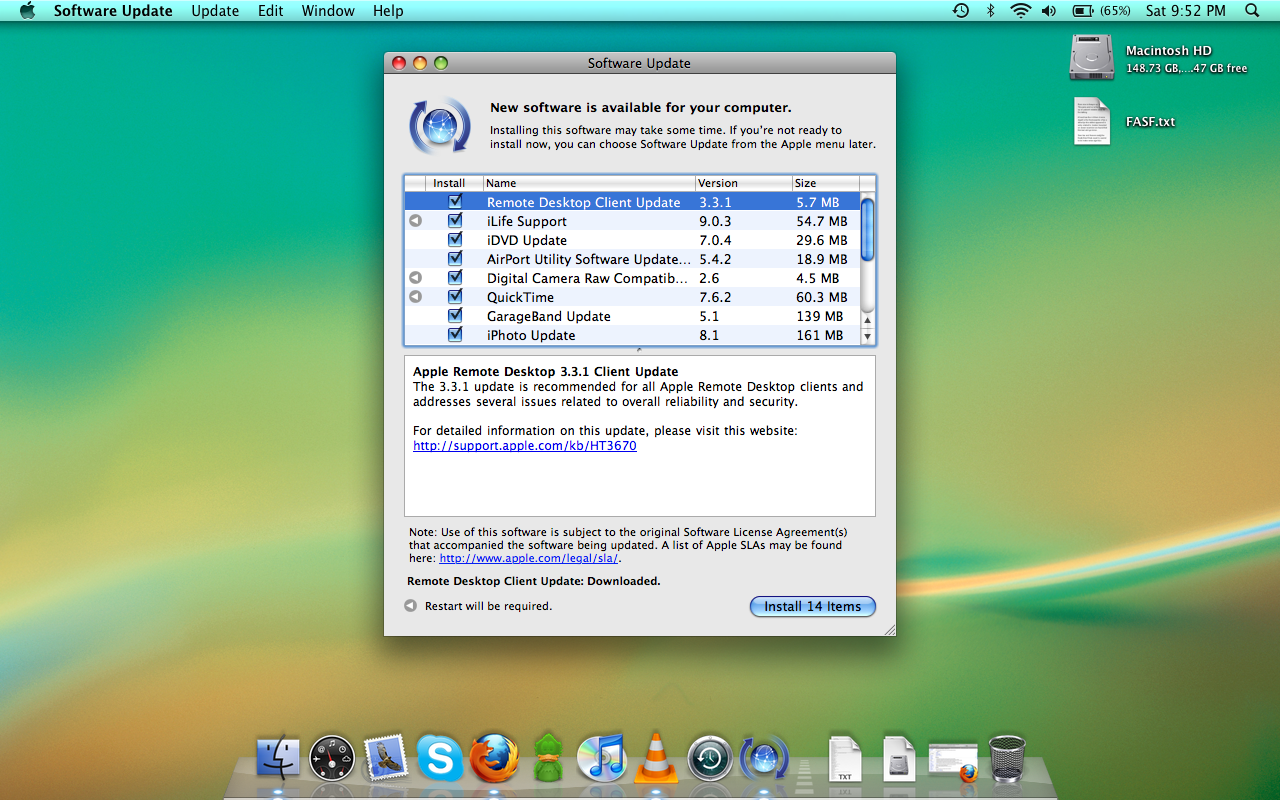This screenshot has width=1280, height=800.
Task: Click restart arrow on Digital Camera Raw row
Action: pos(415,278)
